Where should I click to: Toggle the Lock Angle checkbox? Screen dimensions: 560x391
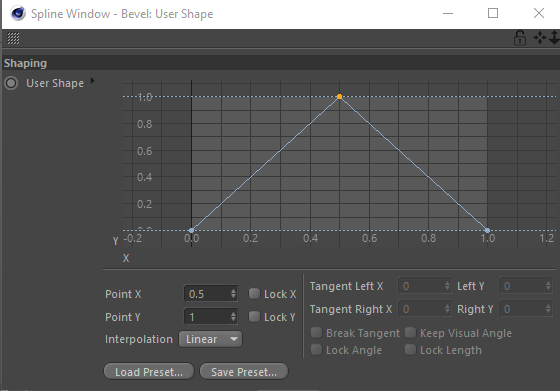point(316,350)
